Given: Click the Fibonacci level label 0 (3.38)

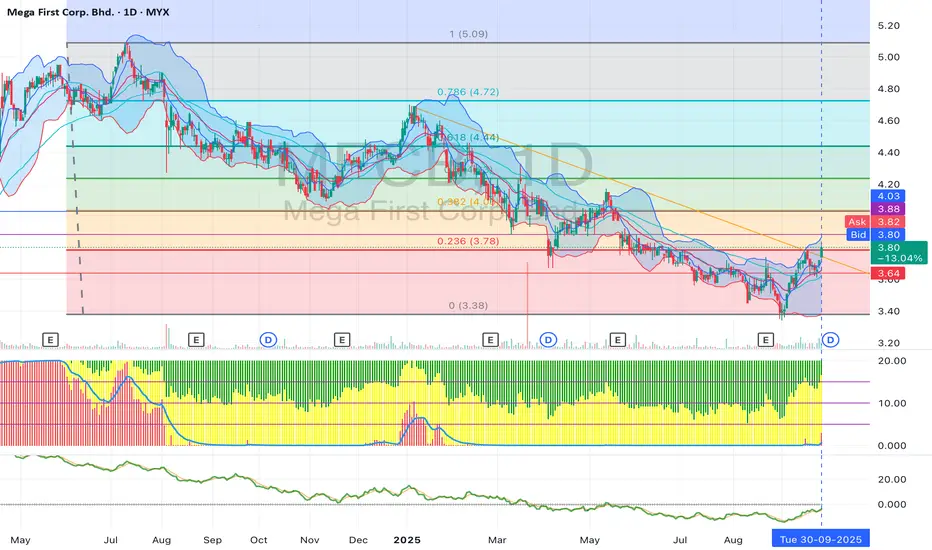Looking at the screenshot, I should (468, 306).
